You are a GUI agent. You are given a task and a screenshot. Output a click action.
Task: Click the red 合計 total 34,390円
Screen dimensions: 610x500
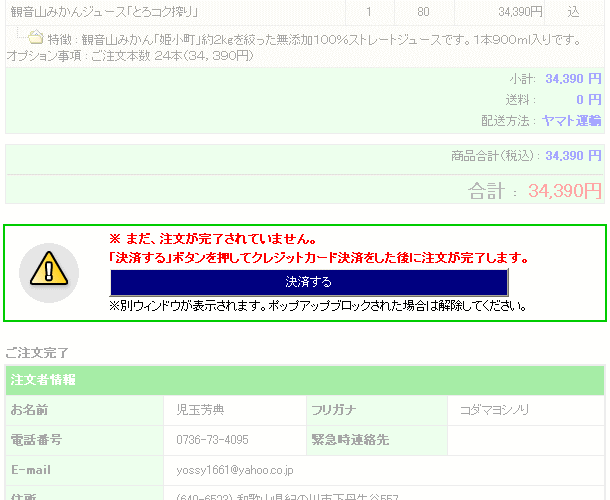pos(564,191)
